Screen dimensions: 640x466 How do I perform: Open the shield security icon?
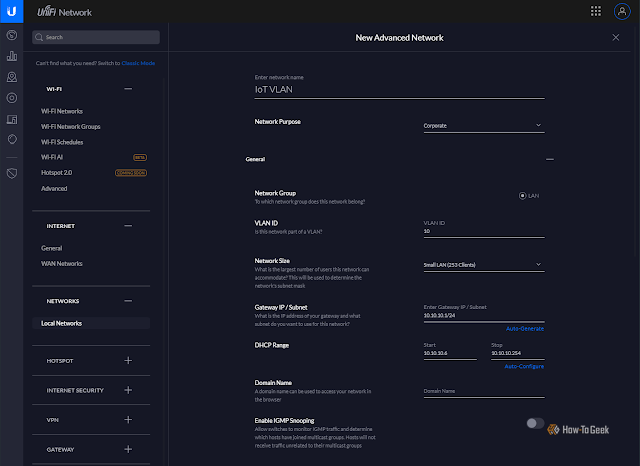click(12, 173)
